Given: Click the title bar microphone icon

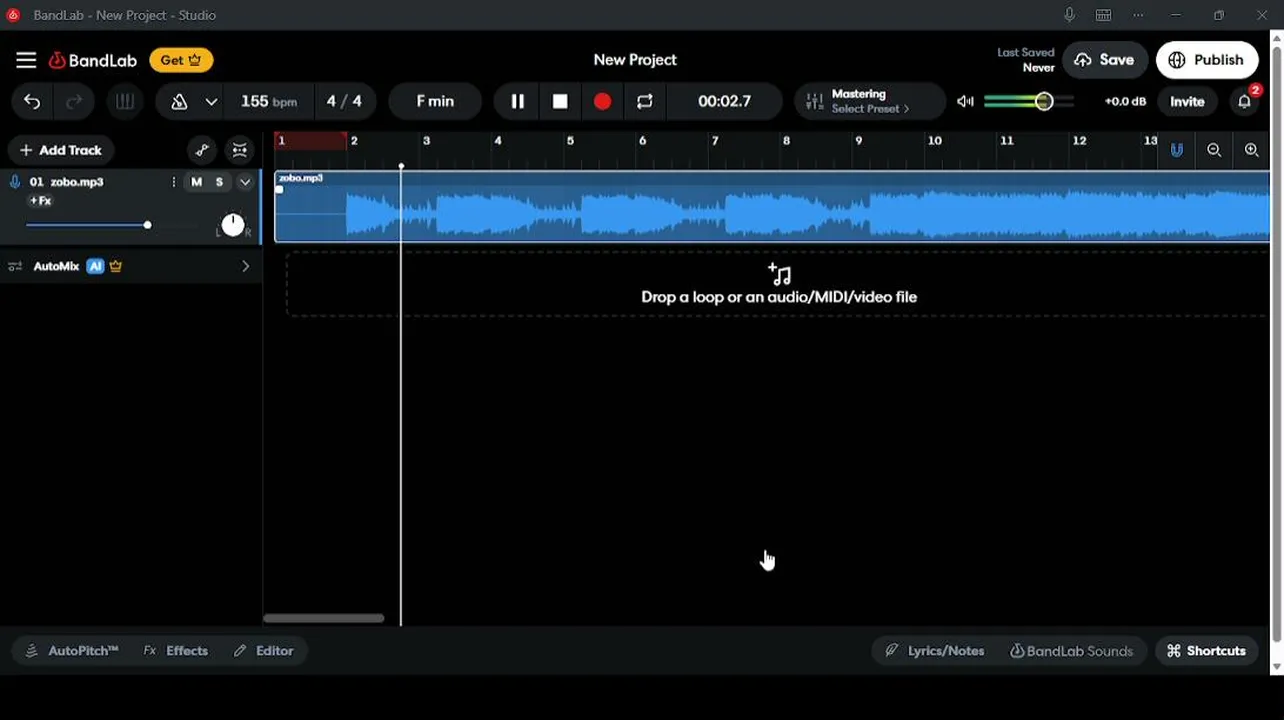Looking at the screenshot, I should point(1069,15).
